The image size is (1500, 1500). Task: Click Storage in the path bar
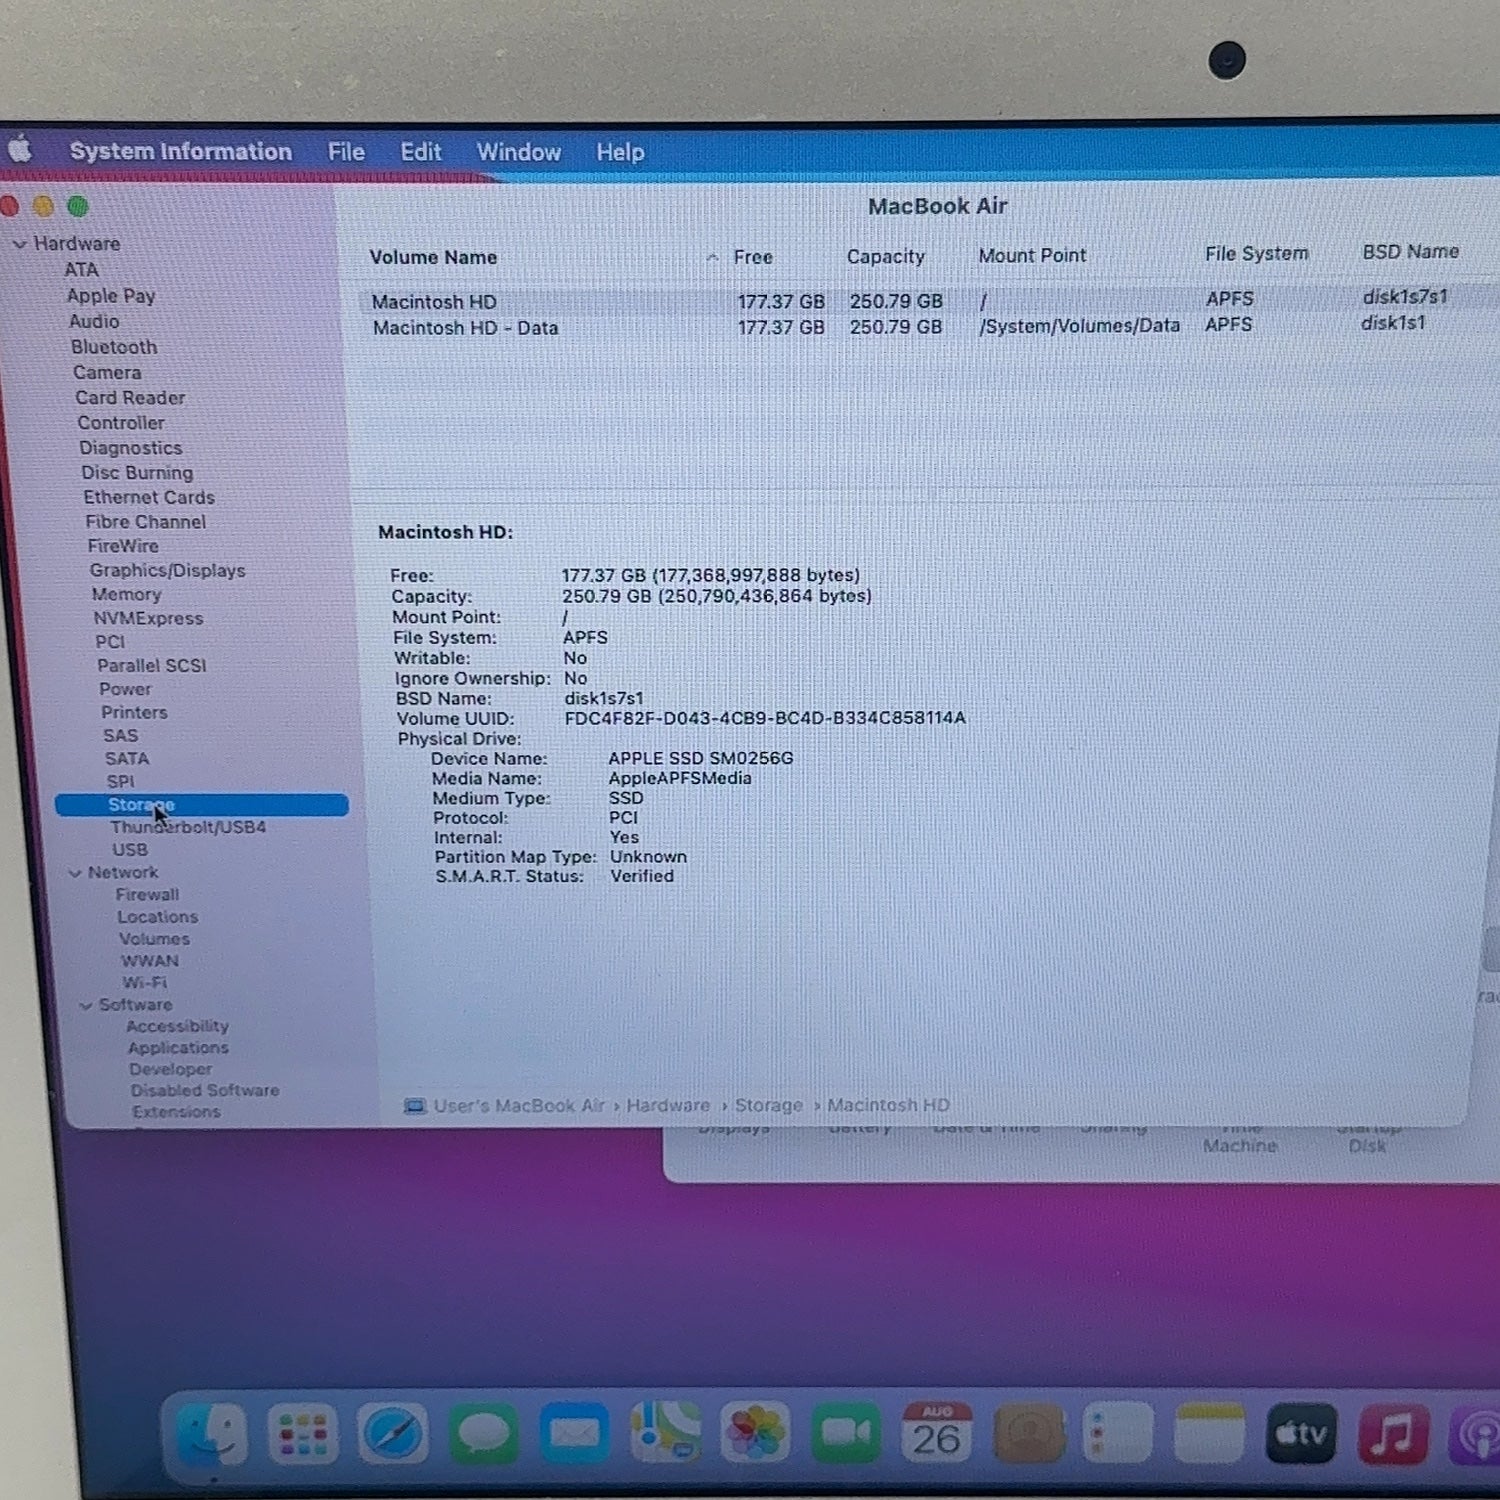click(x=769, y=1105)
